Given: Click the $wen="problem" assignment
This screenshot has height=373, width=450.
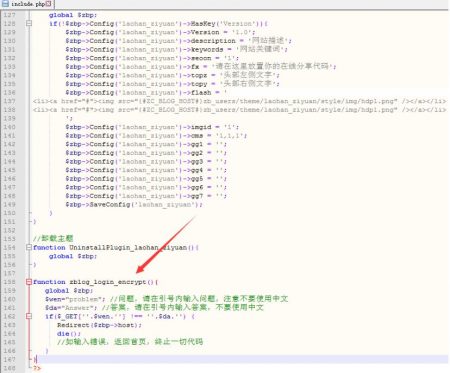Looking at the screenshot, I should coord(75,299).
